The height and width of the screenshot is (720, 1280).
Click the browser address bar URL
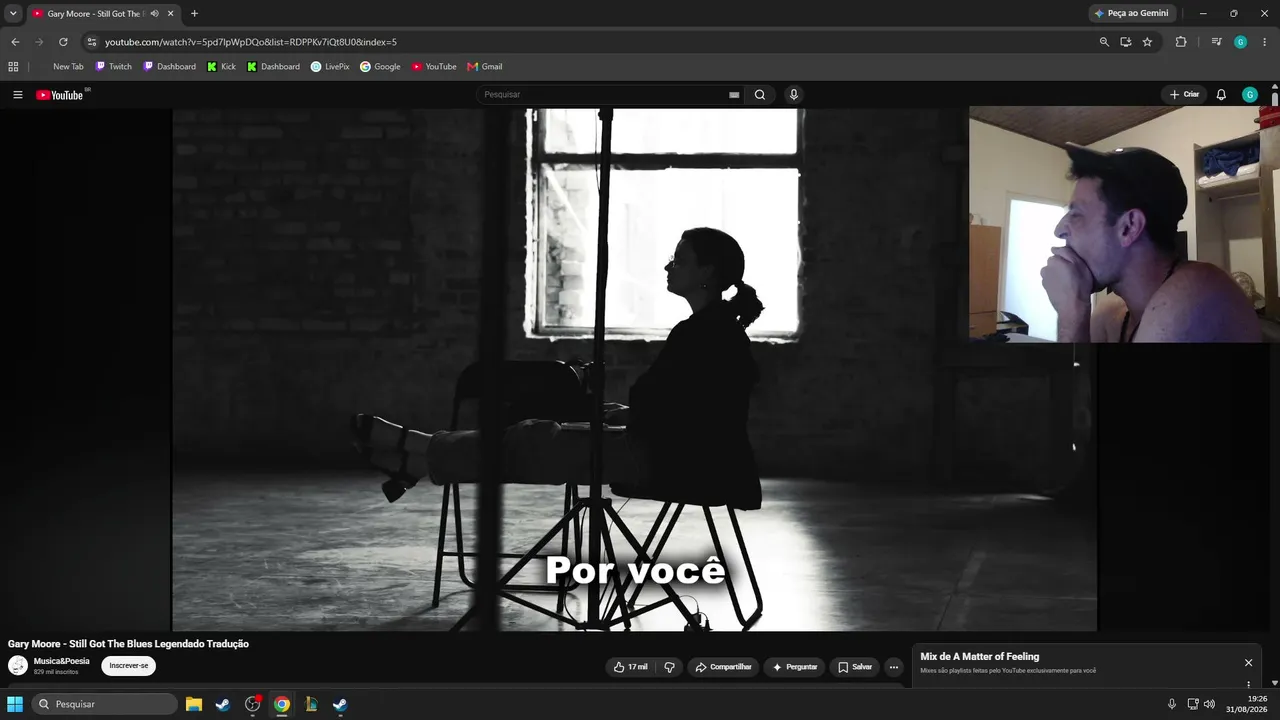point(251,42)
